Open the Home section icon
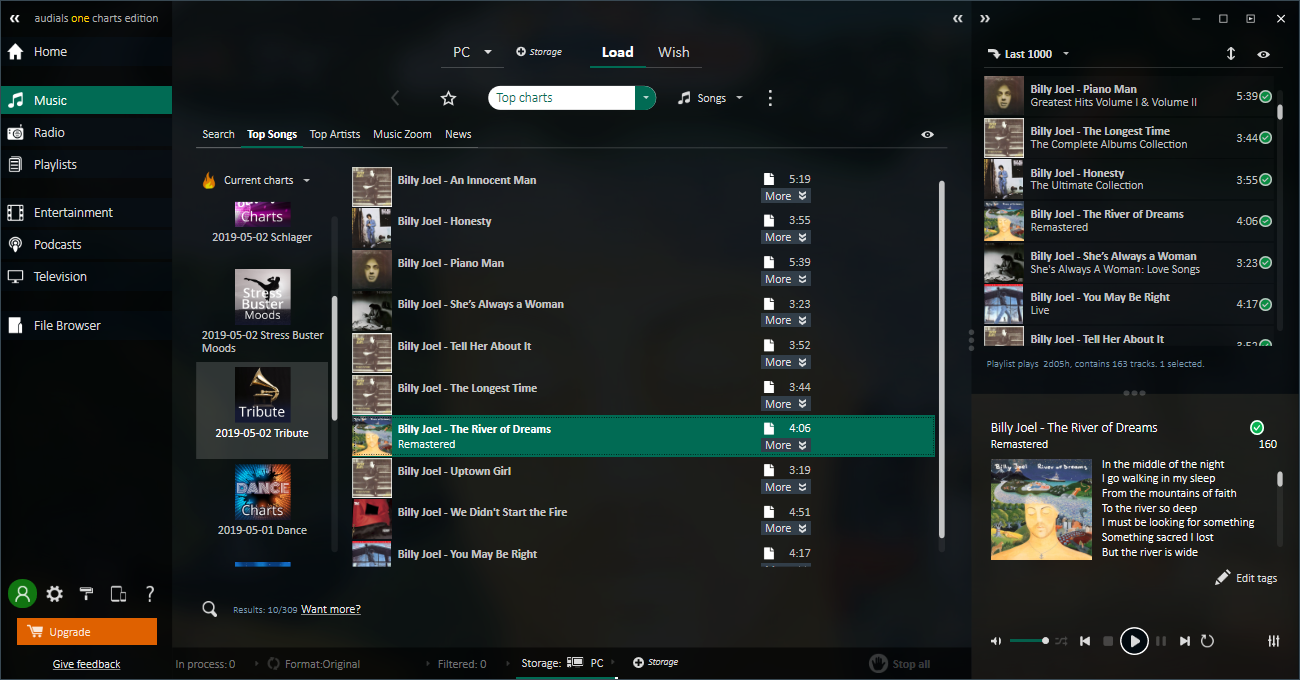Image resolution: width=1300 pixels, height=680 pixels. coord(15,52)
